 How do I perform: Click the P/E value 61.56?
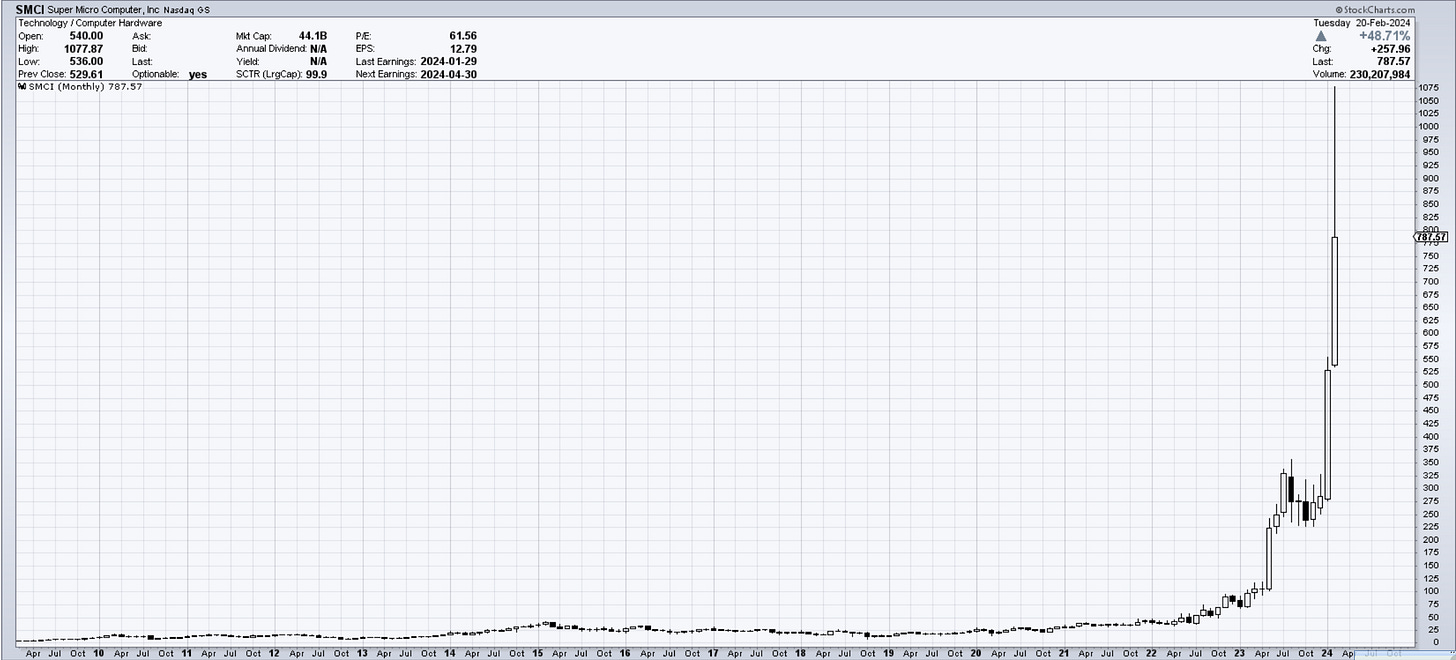coord(463,35)
